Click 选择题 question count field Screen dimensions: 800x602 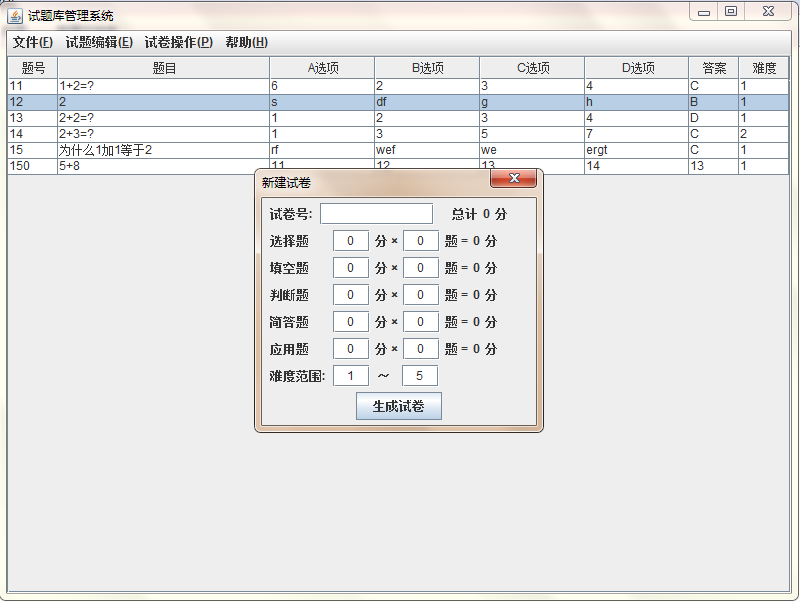pos(420,241)
